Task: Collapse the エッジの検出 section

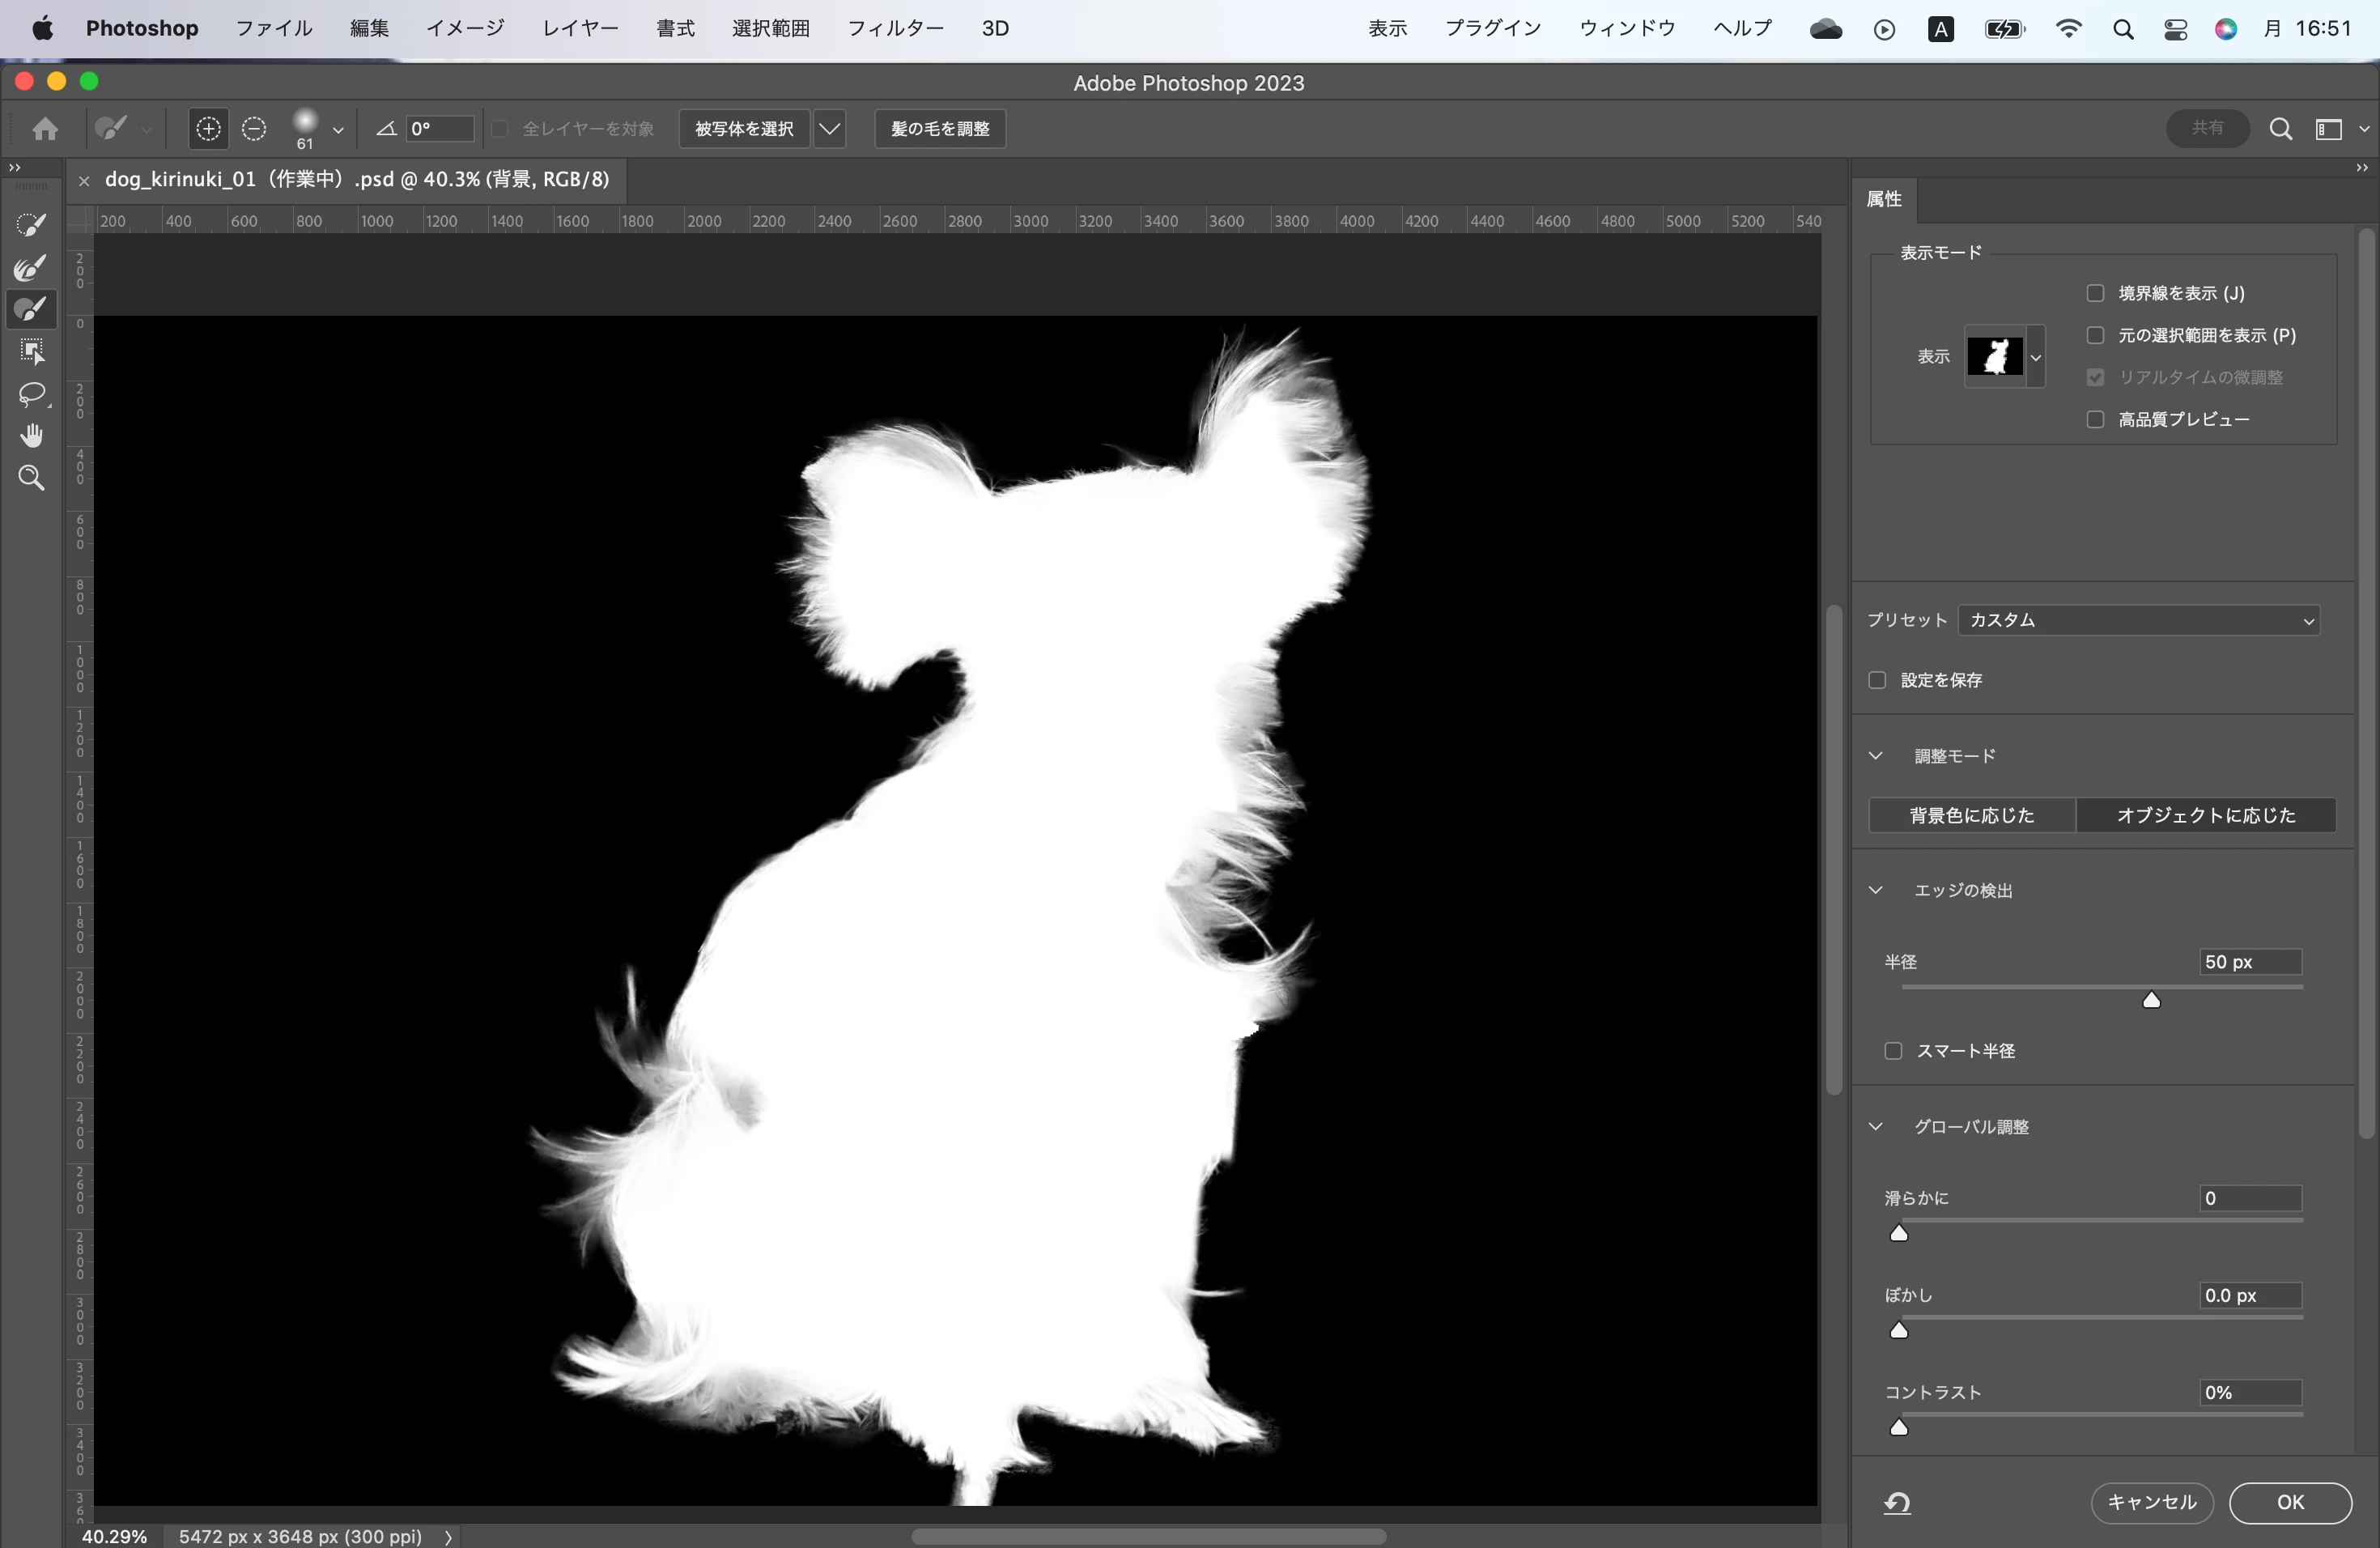Action: (1876, 890)
